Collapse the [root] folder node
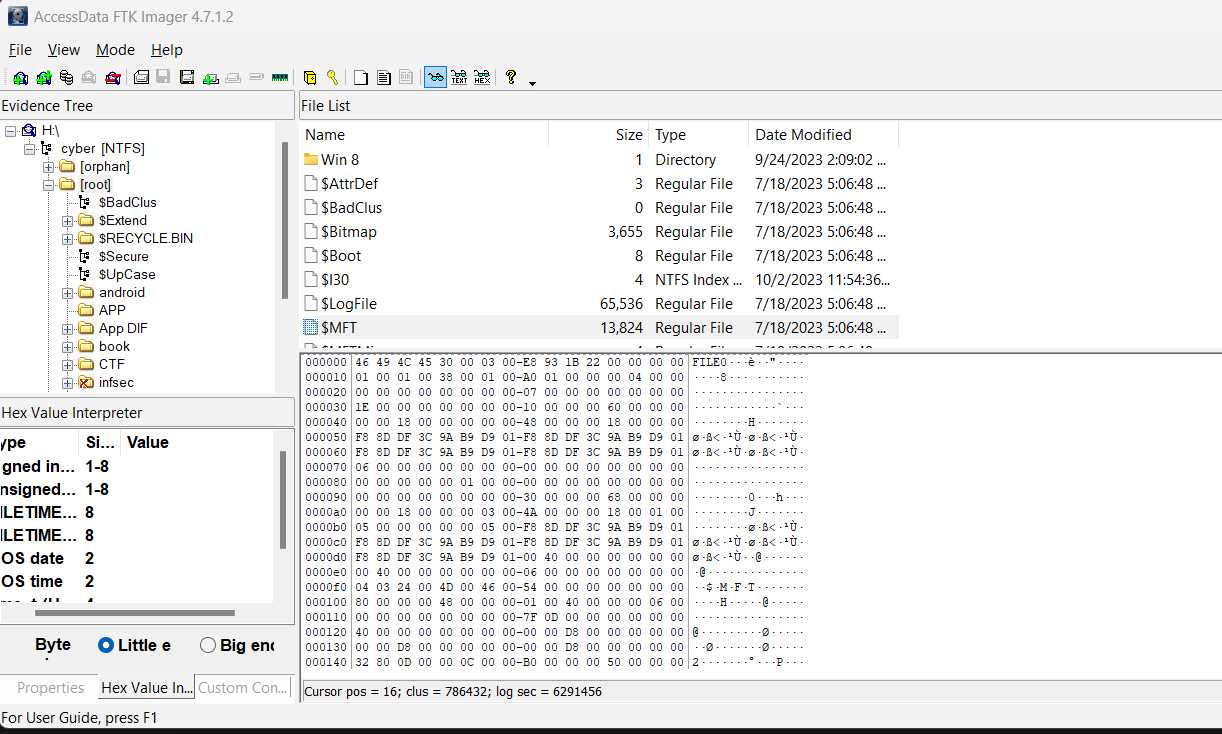 (48, 184)
